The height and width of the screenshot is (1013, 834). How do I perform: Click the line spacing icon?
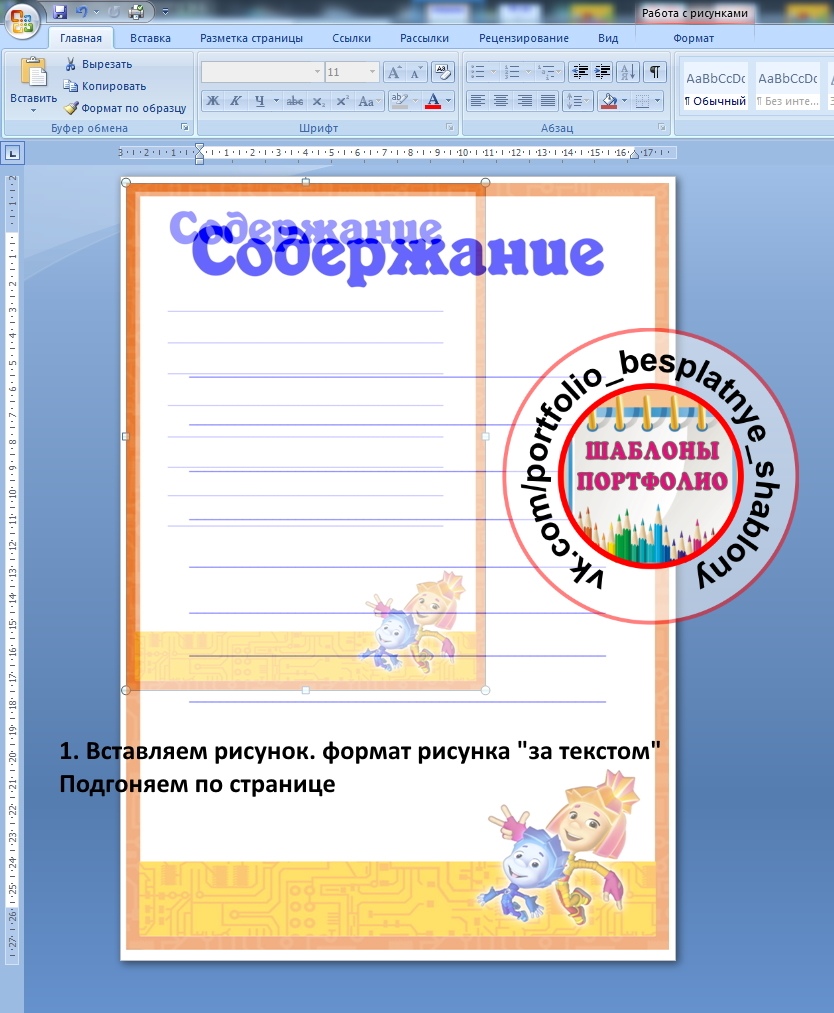pyautogui.click(x=574, y=101)
